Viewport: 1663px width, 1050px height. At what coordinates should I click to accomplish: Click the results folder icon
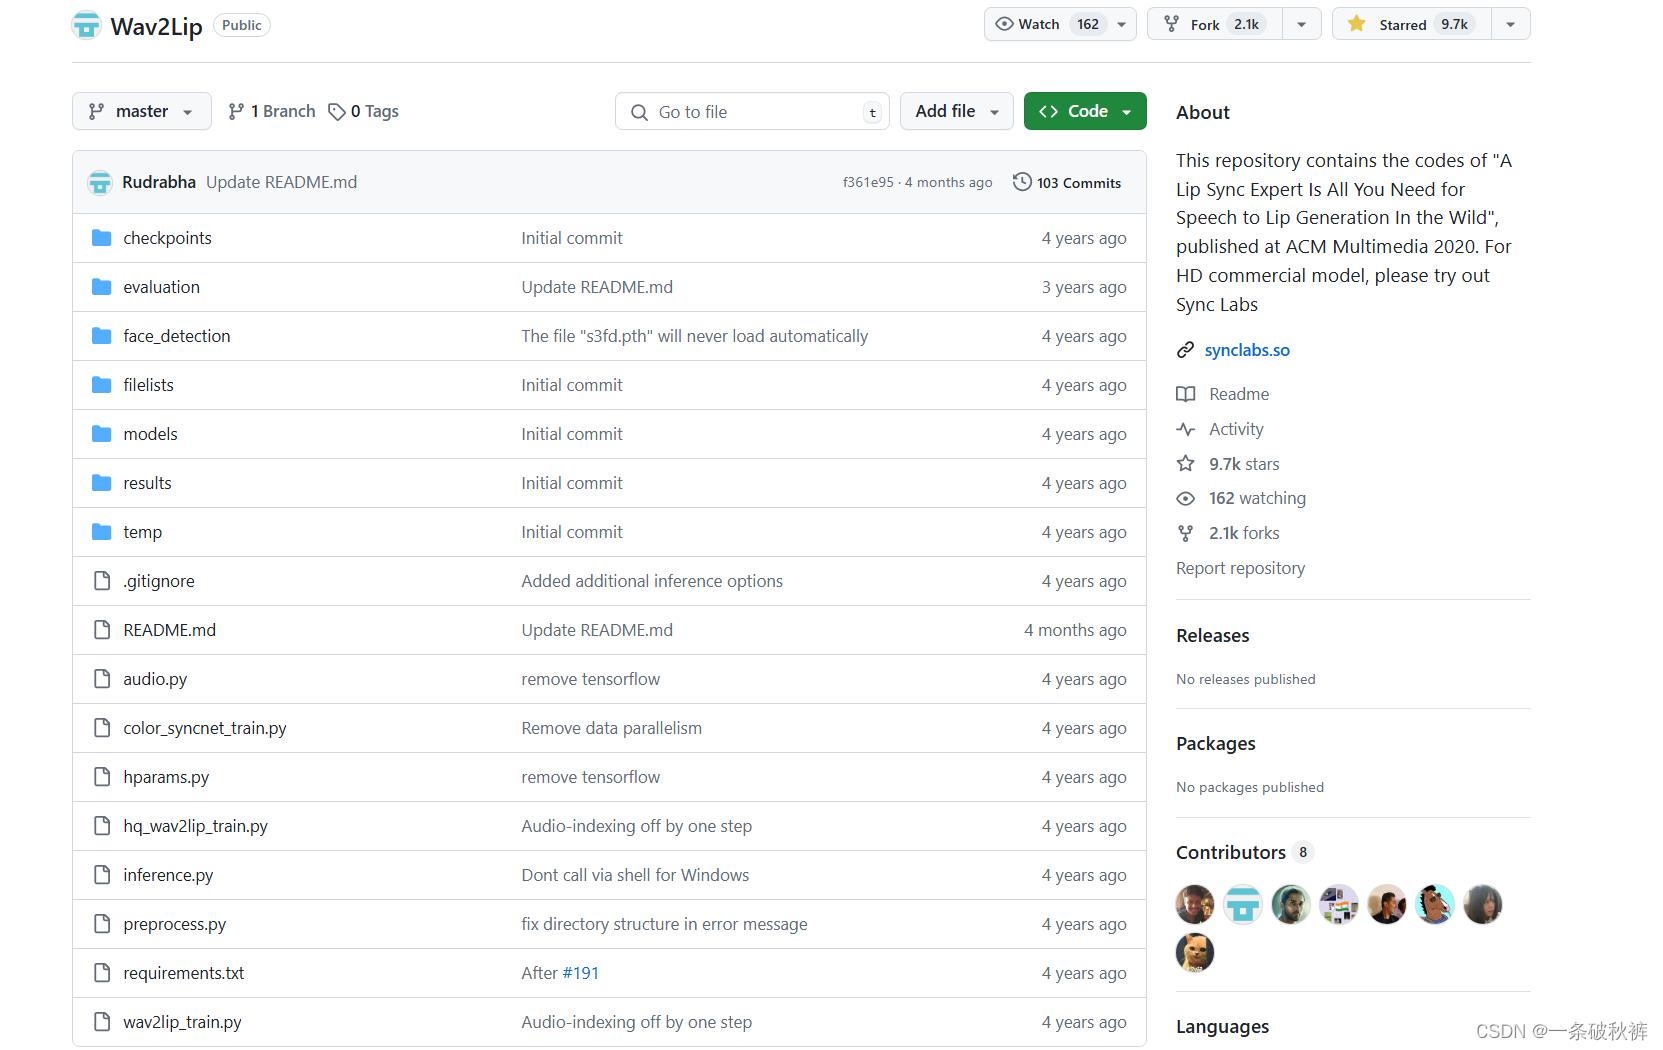pos(101,483)
